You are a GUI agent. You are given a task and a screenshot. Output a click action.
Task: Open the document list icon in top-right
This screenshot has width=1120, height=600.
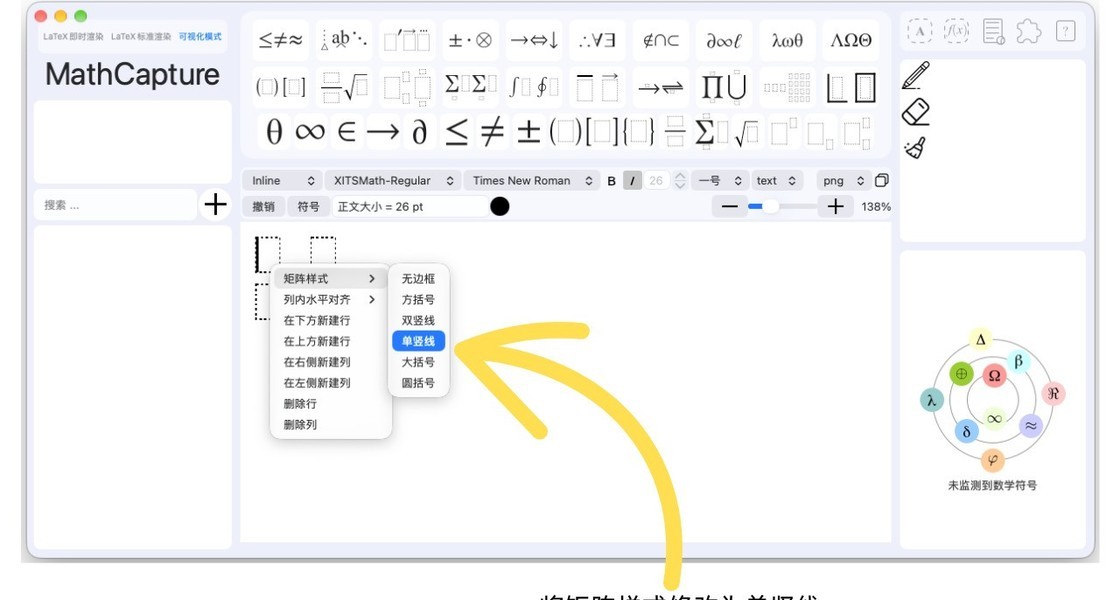(993, 31)
